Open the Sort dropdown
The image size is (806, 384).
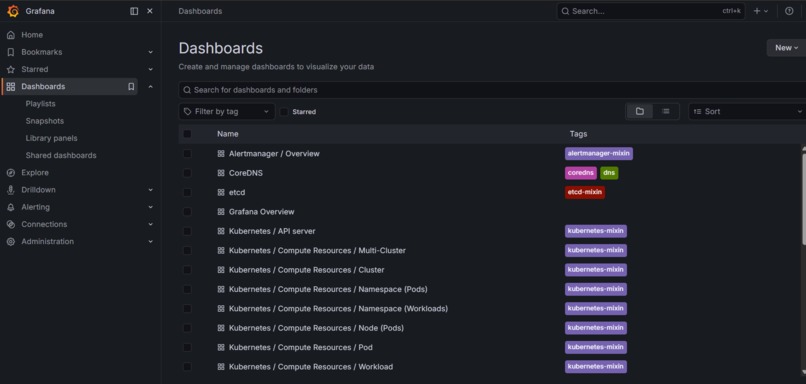coord(747,112)
